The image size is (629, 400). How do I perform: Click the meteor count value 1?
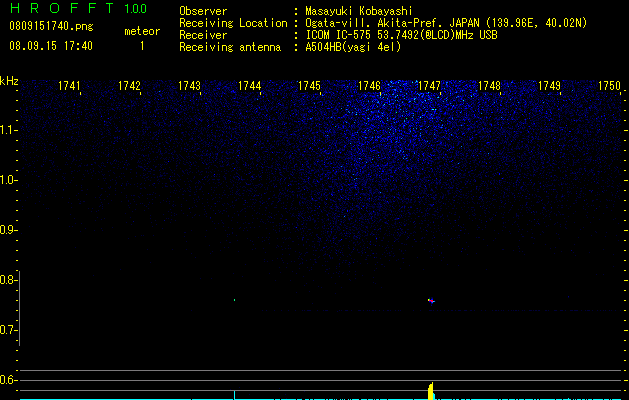[x=142, y=46]
